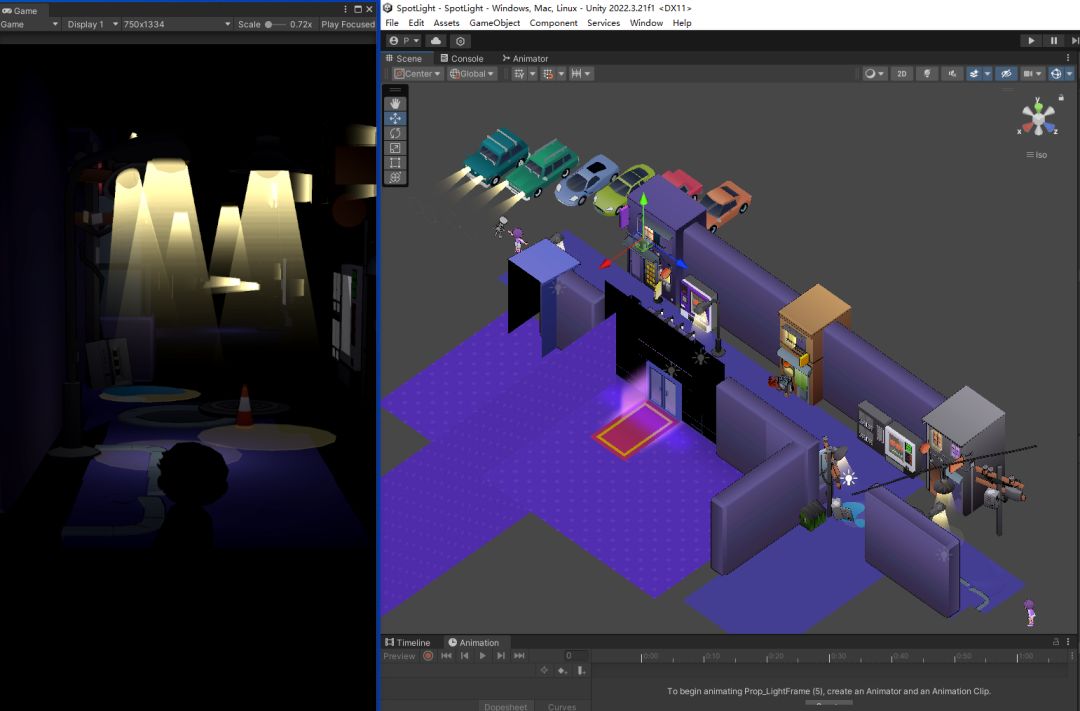Adjust the Game view Scale slider
This screenshot has width=1080, height=711.
pos(274,24)
